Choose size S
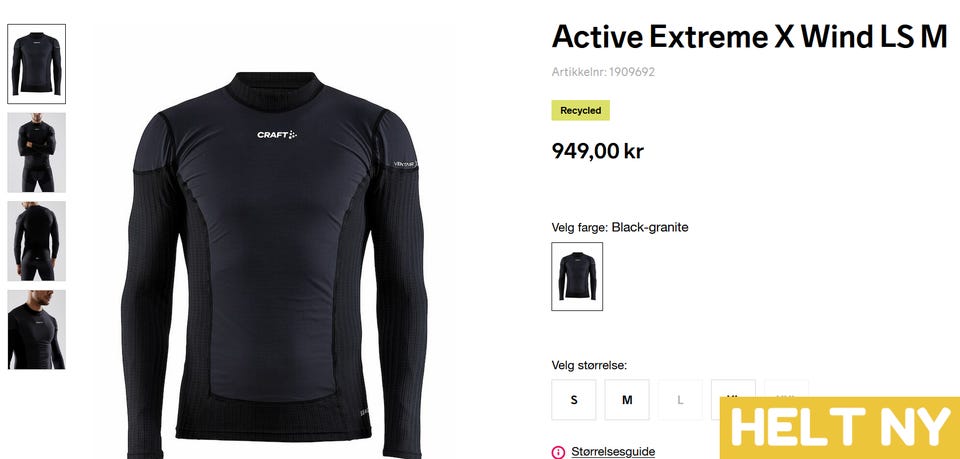Screen dimensions: 960x459 574,400
